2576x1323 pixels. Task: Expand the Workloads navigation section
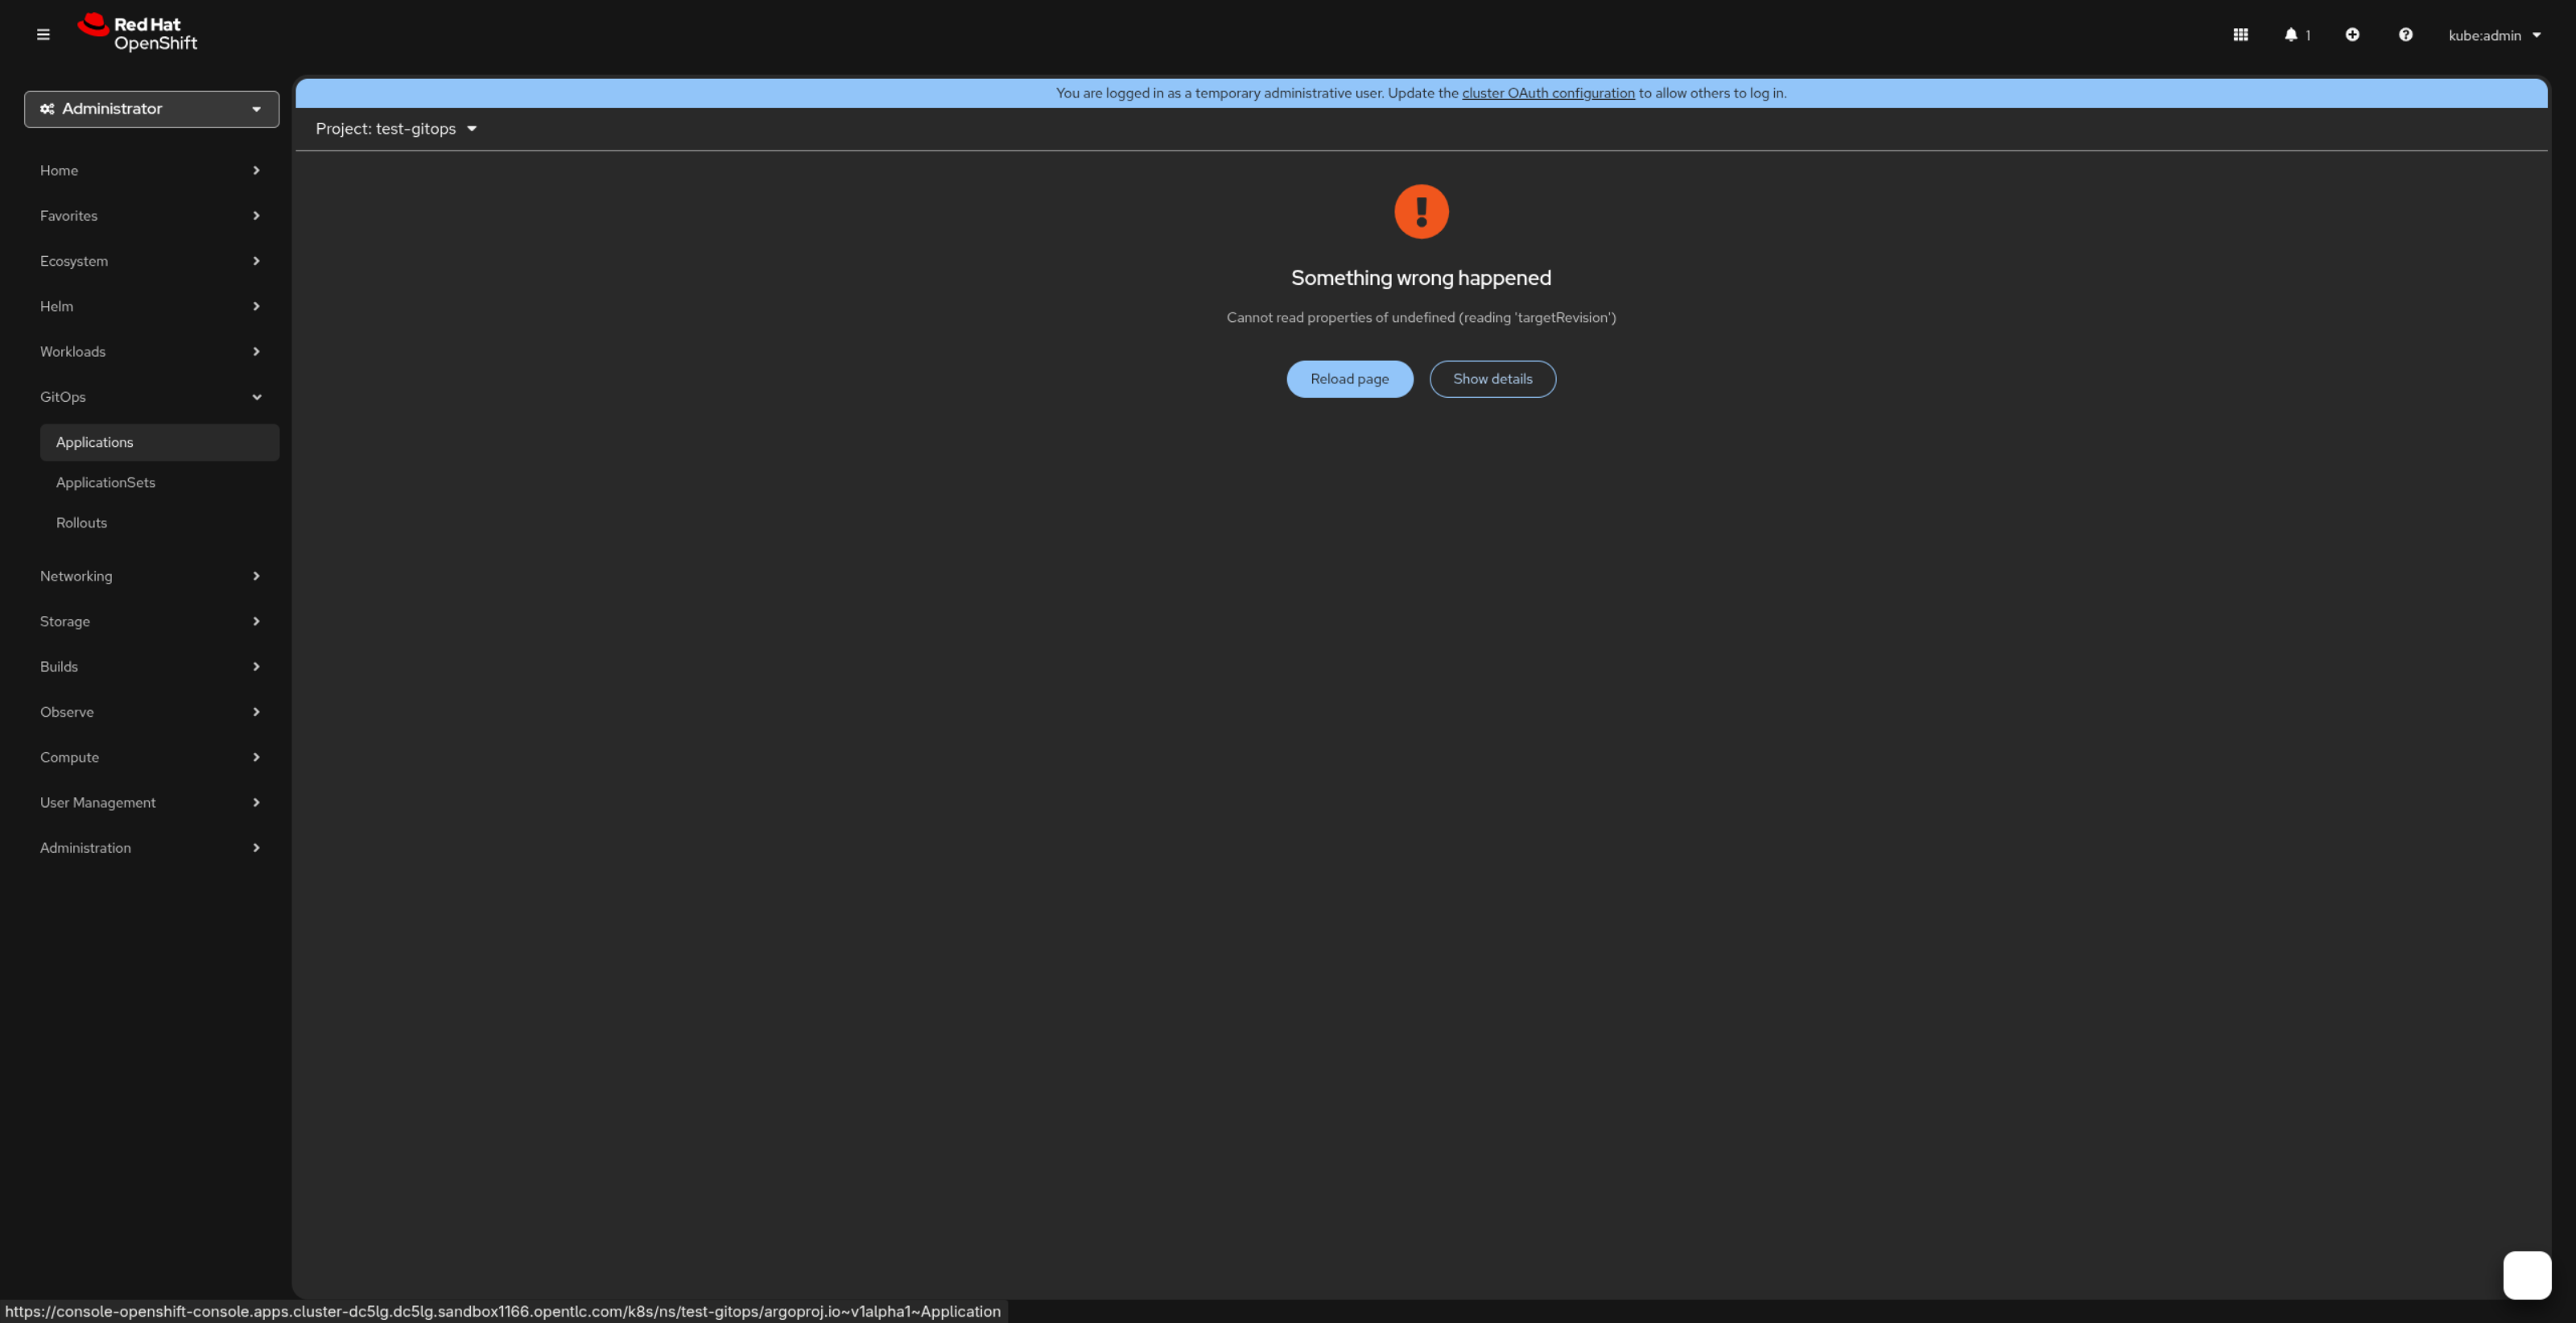pyautogui.click(x=150, y=352)
